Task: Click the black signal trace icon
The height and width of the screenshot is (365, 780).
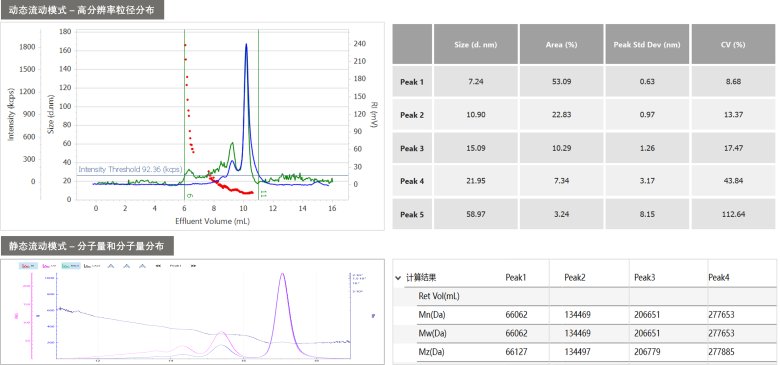Action: [92, 266]
